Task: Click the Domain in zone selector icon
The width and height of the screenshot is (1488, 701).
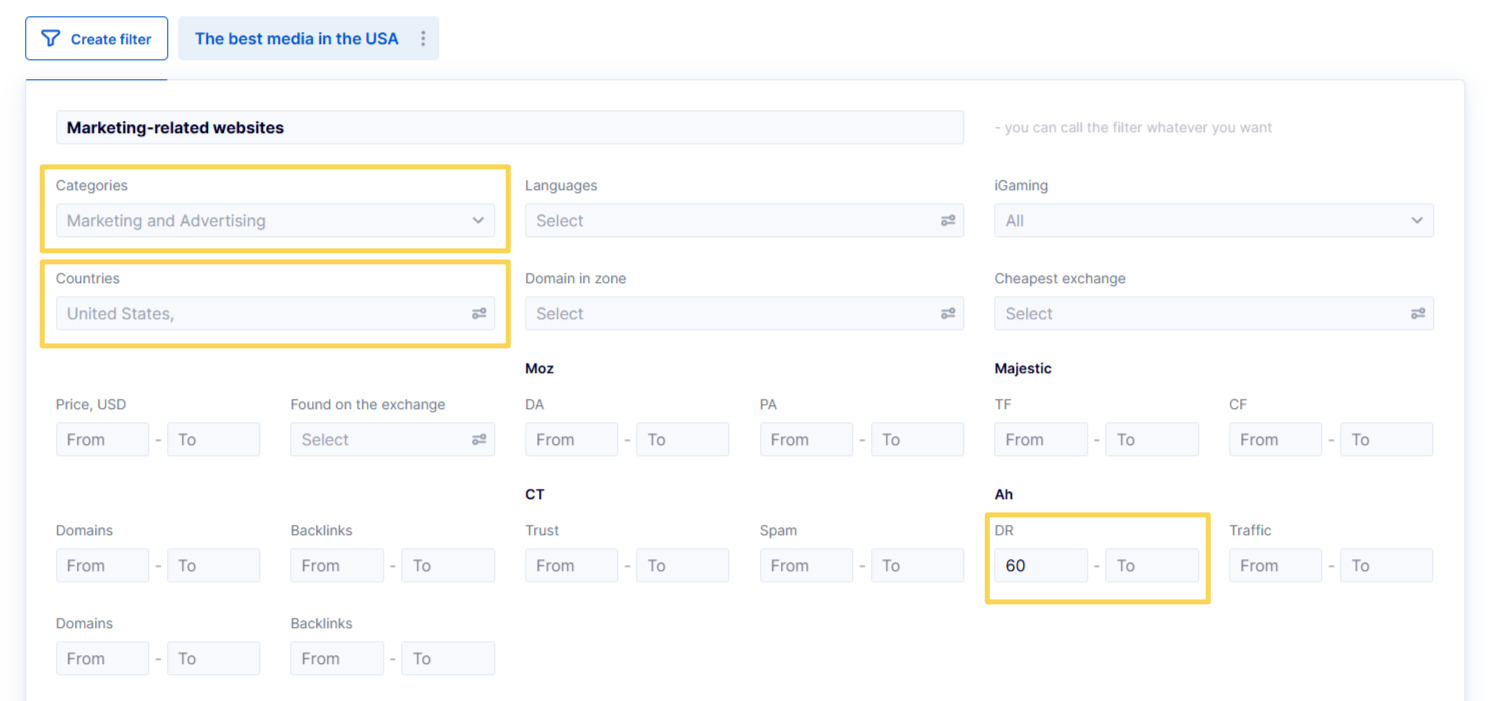Action: [948, 314]
